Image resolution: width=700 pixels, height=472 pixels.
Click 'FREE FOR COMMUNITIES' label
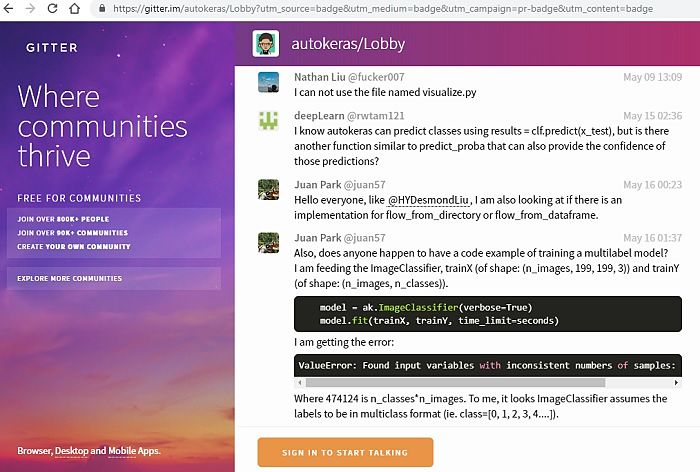[79, 198]
